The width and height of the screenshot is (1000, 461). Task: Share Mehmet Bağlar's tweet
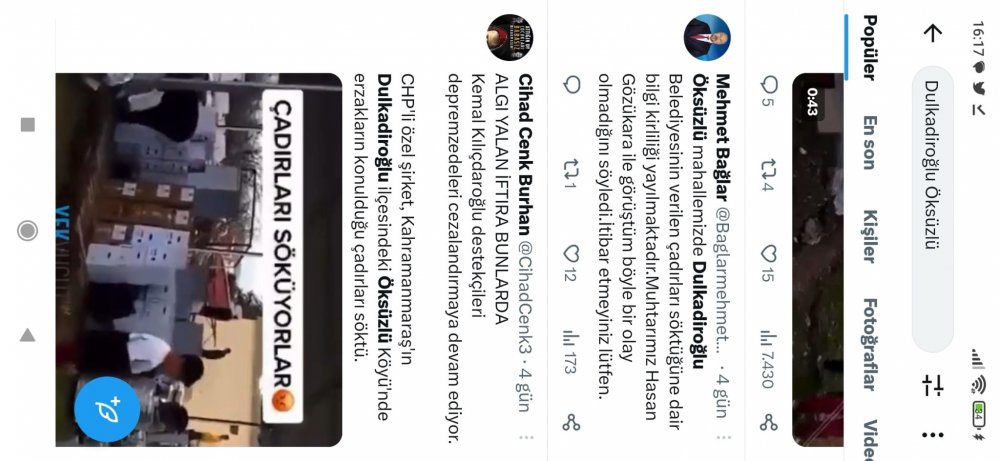coord(571,422)
